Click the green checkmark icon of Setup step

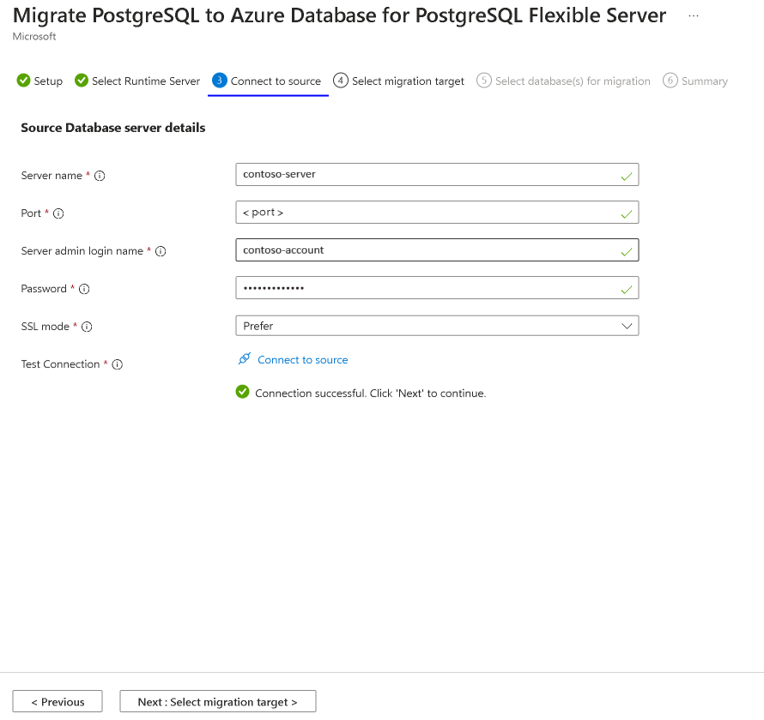(23, 80)
